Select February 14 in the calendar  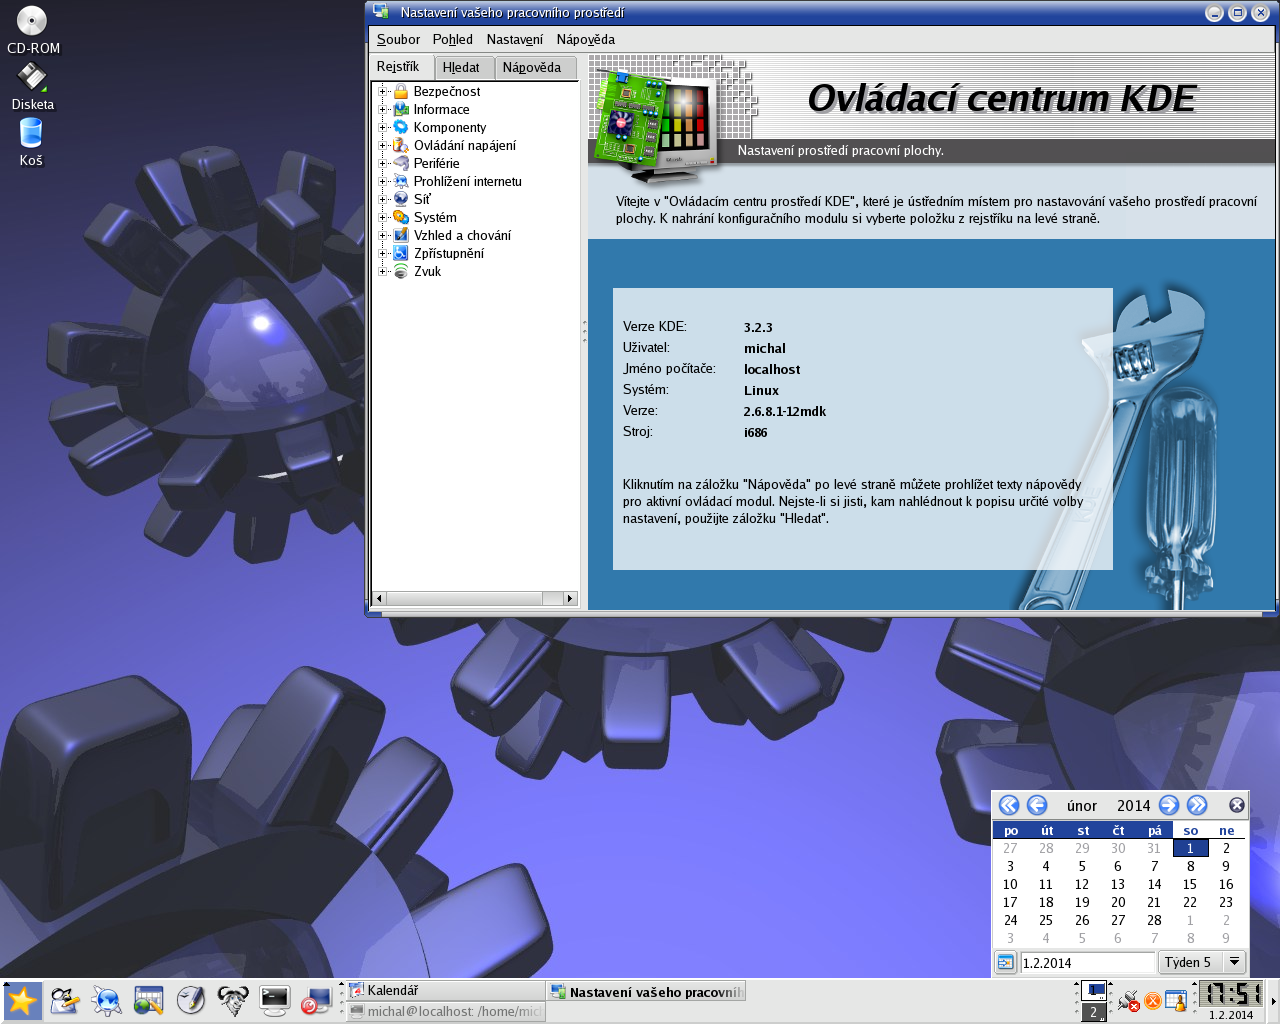(x=1154, y=885)
